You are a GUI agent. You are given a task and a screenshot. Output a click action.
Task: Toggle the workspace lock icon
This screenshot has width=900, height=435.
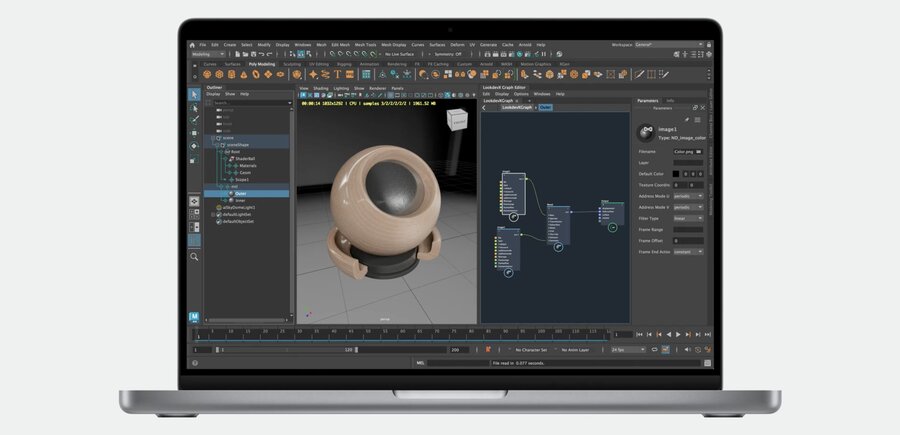coord(709,45)
